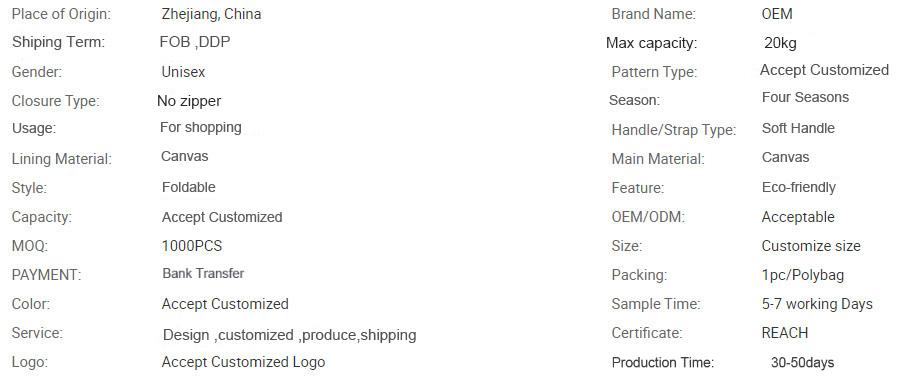The width and height of the screenshot is (904, 380).
Task: Click the 'Zhejiang, China' origin value
Action: coord(211,14)
